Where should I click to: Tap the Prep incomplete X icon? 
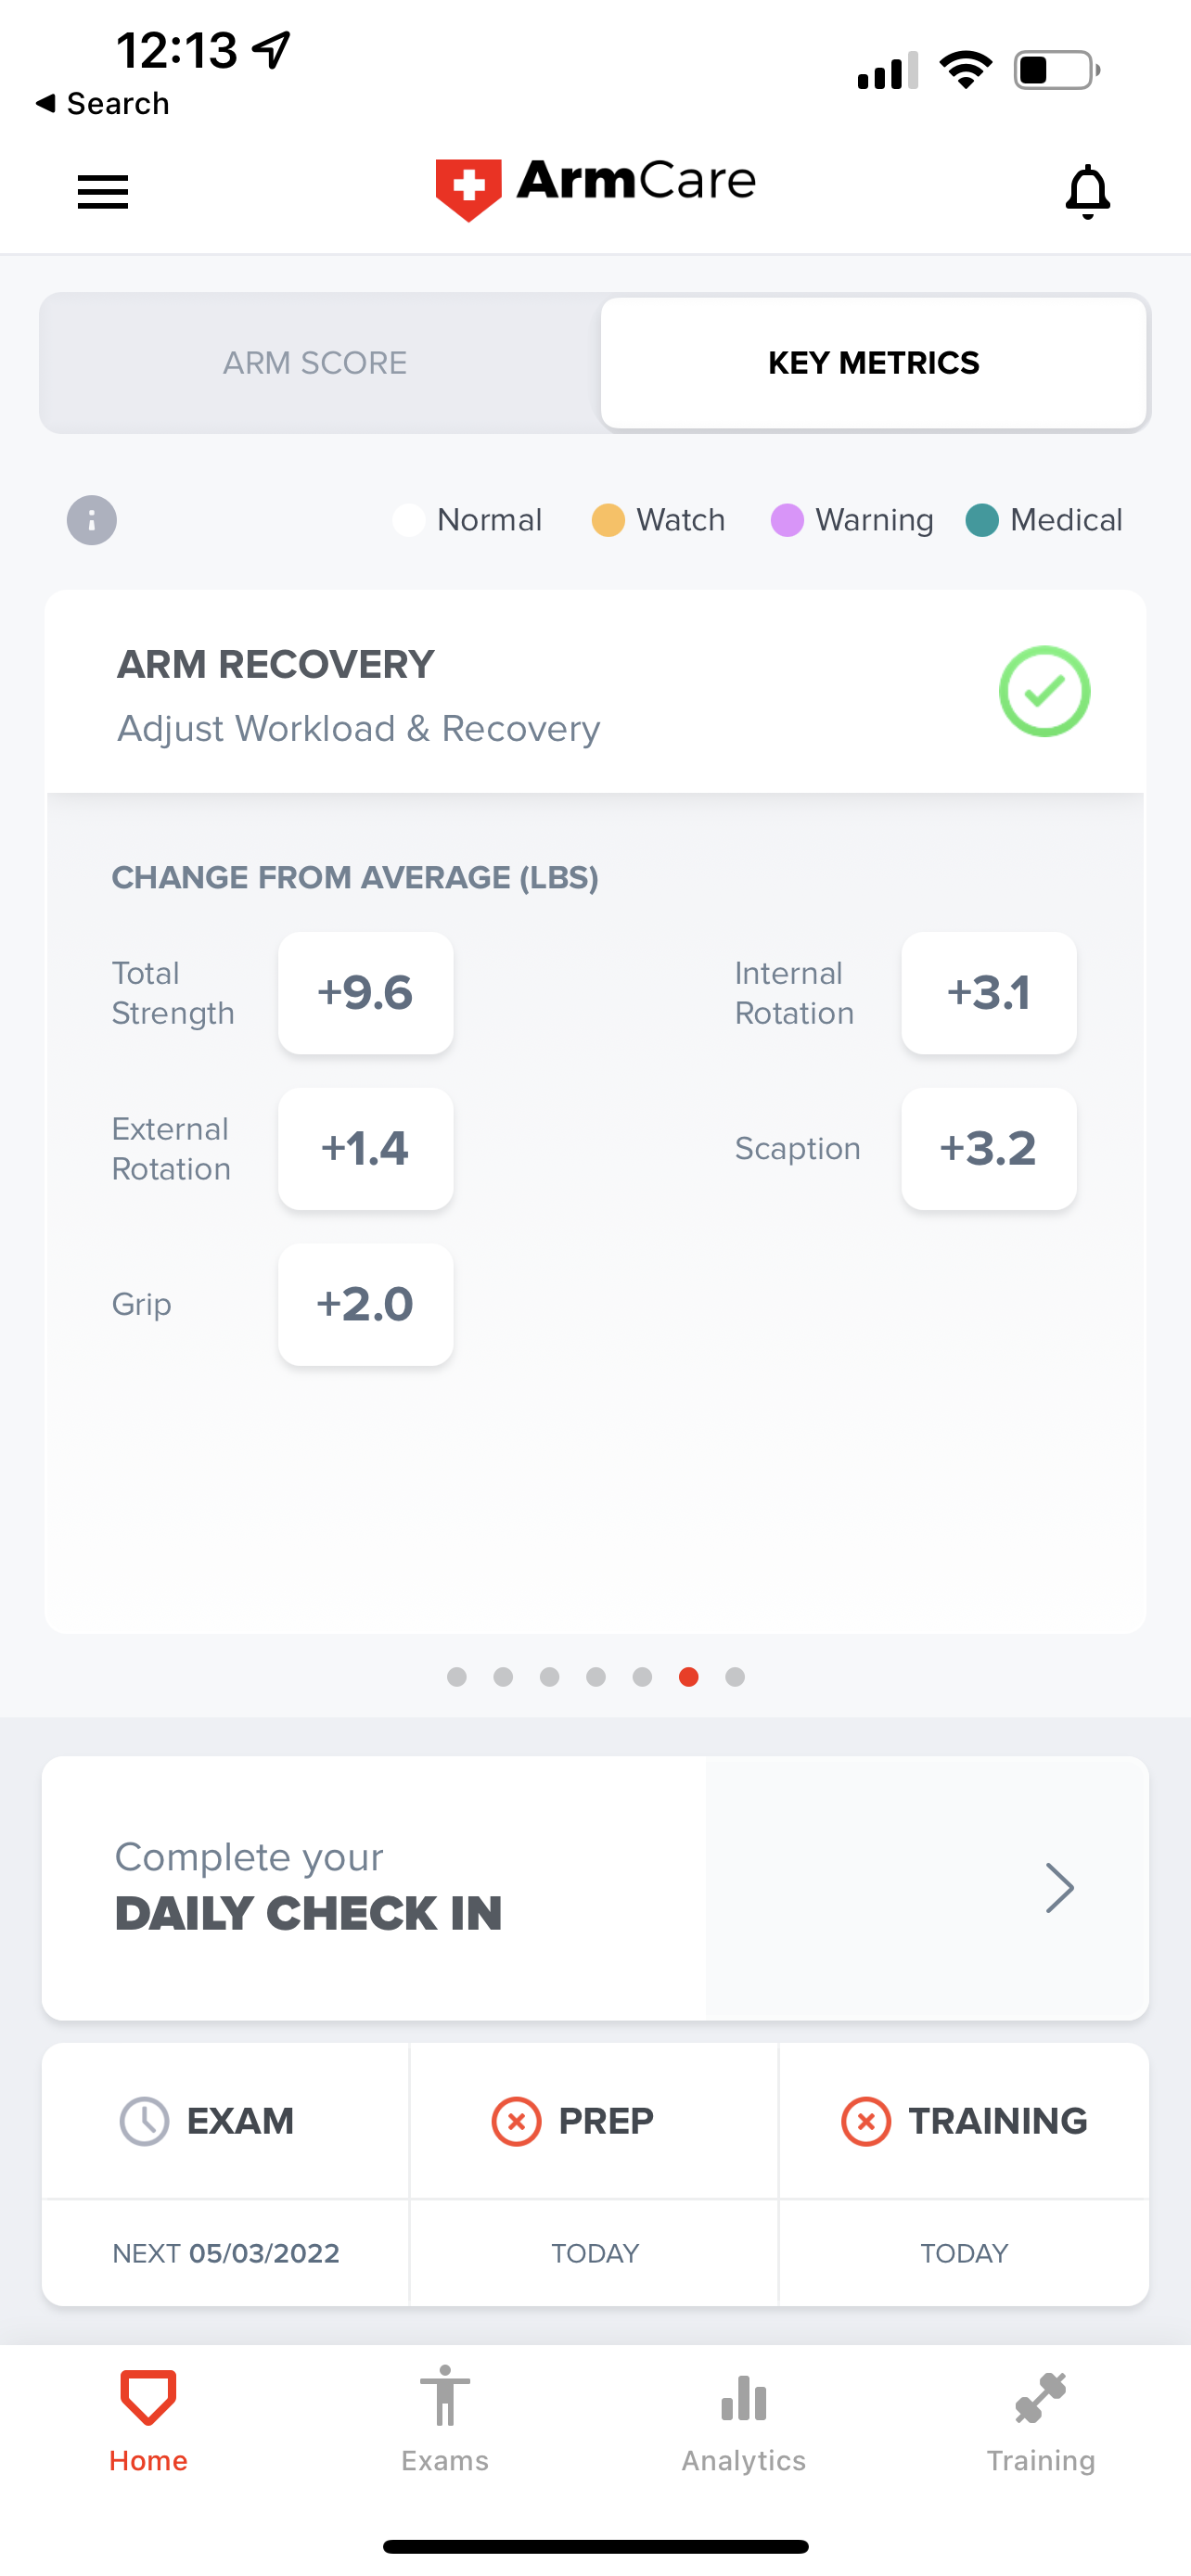516,2121
